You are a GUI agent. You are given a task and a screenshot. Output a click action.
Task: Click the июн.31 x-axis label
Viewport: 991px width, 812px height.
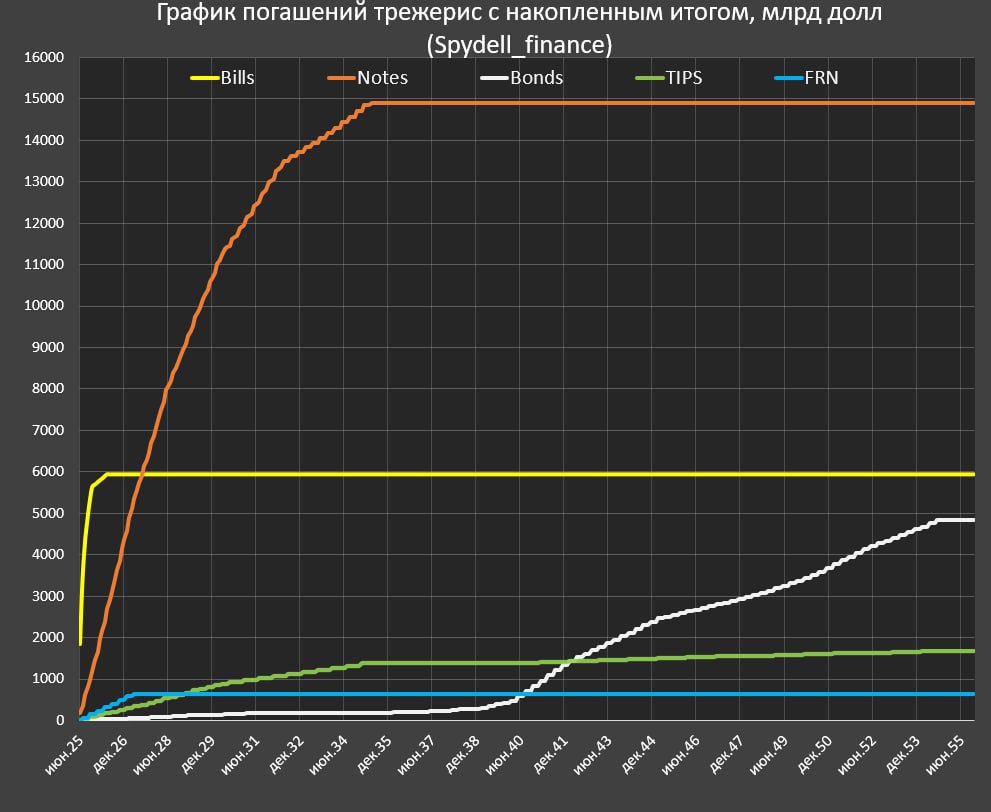(241, 754)
